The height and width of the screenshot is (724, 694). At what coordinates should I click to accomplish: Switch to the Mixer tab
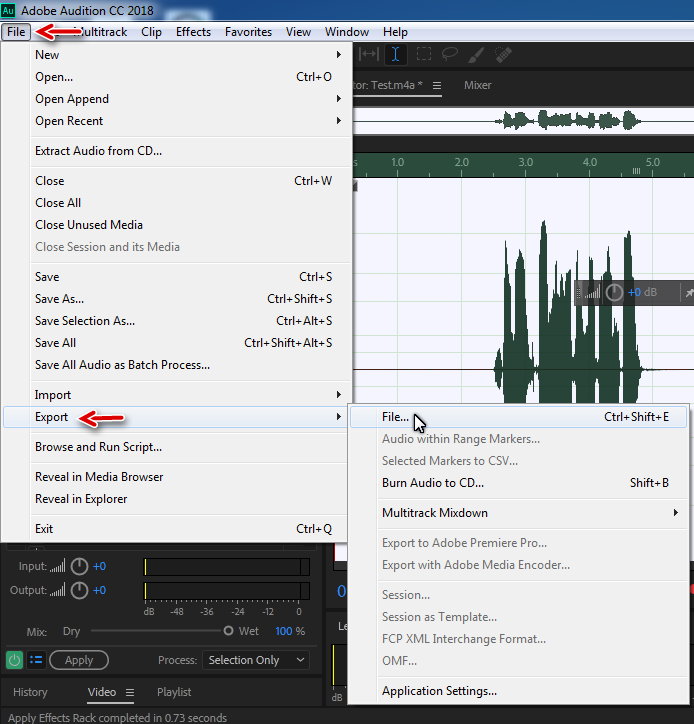click(x=477, y=85)
